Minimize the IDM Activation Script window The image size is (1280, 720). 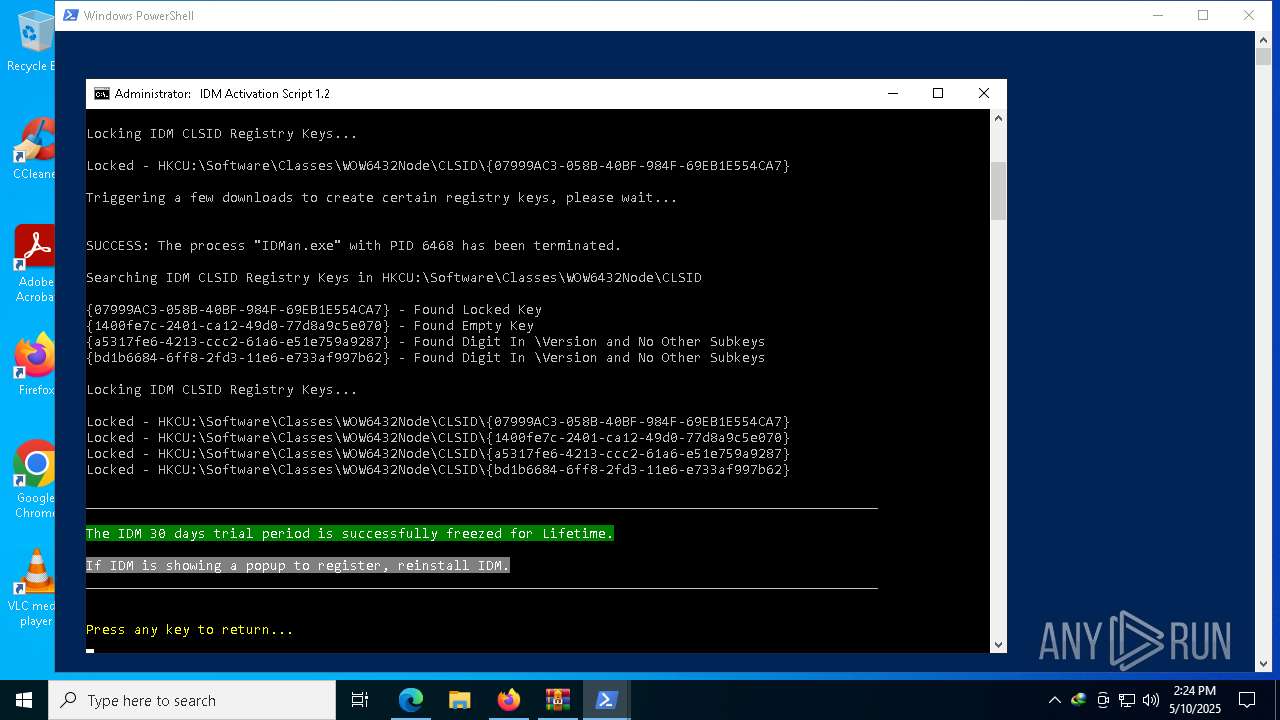tap(892, 94)
